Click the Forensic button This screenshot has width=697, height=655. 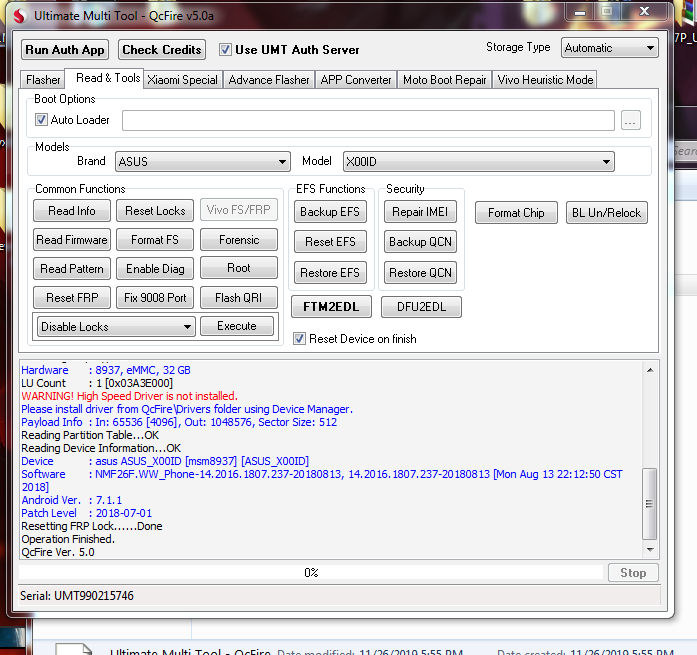click(239, 240)
